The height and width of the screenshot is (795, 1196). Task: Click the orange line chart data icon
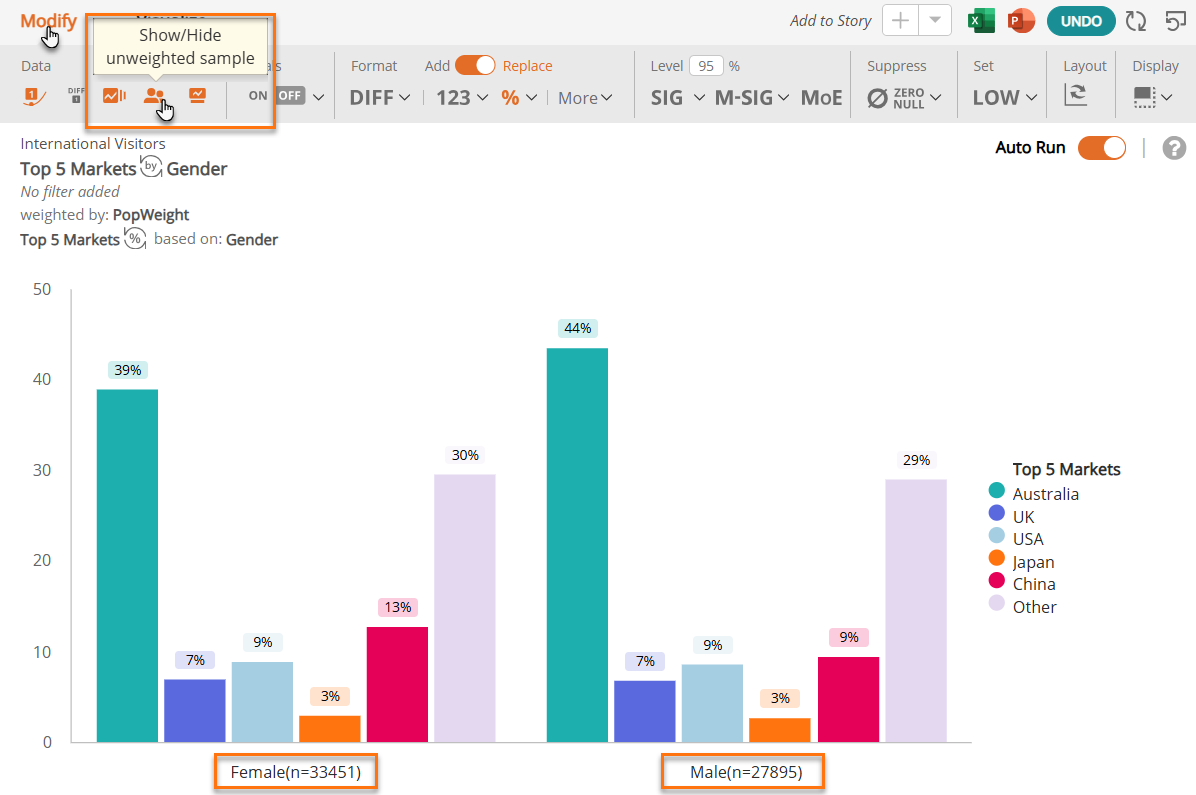(114, 95)
